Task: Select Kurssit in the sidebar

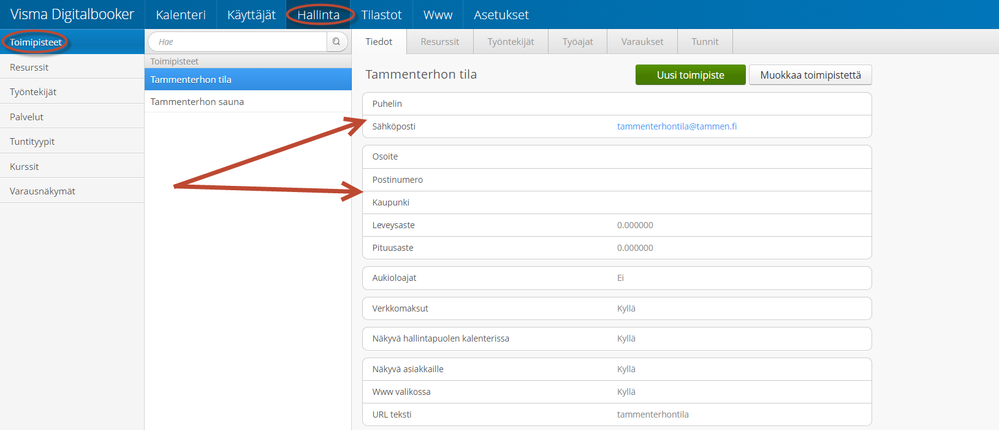Action: pos(72,166)
